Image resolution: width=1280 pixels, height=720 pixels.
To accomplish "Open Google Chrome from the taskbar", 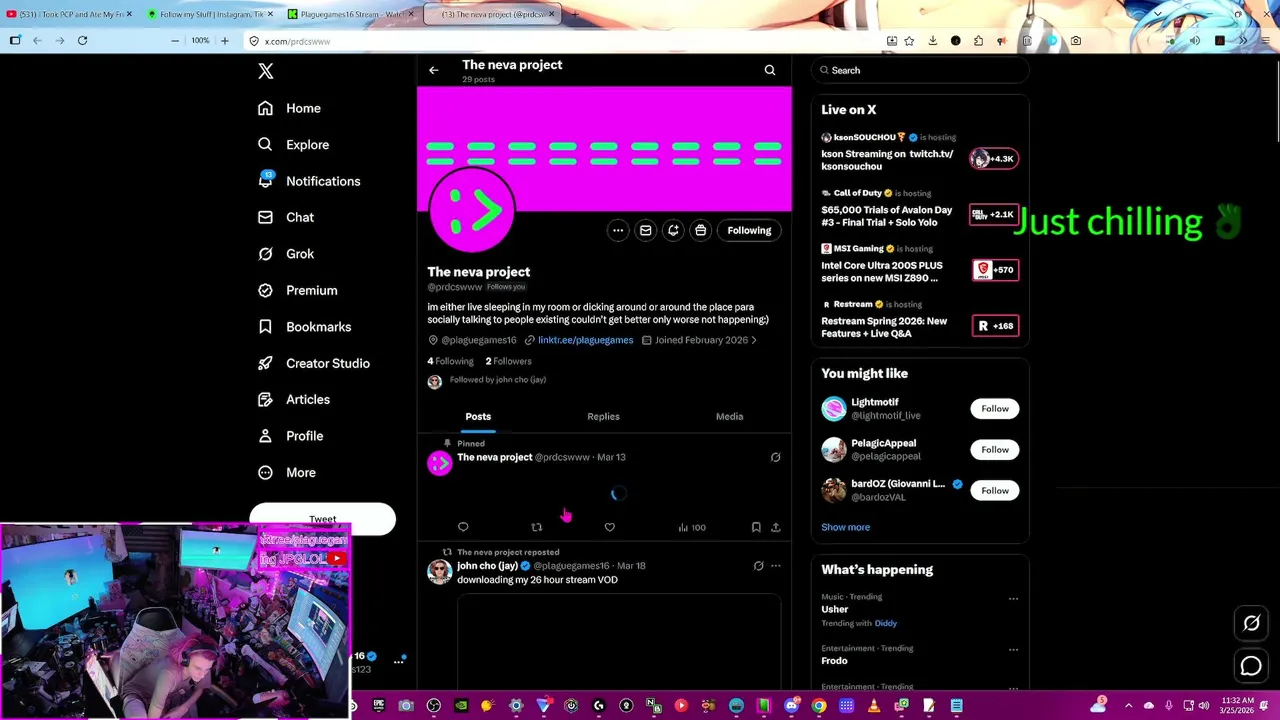I will pos(819,706).
